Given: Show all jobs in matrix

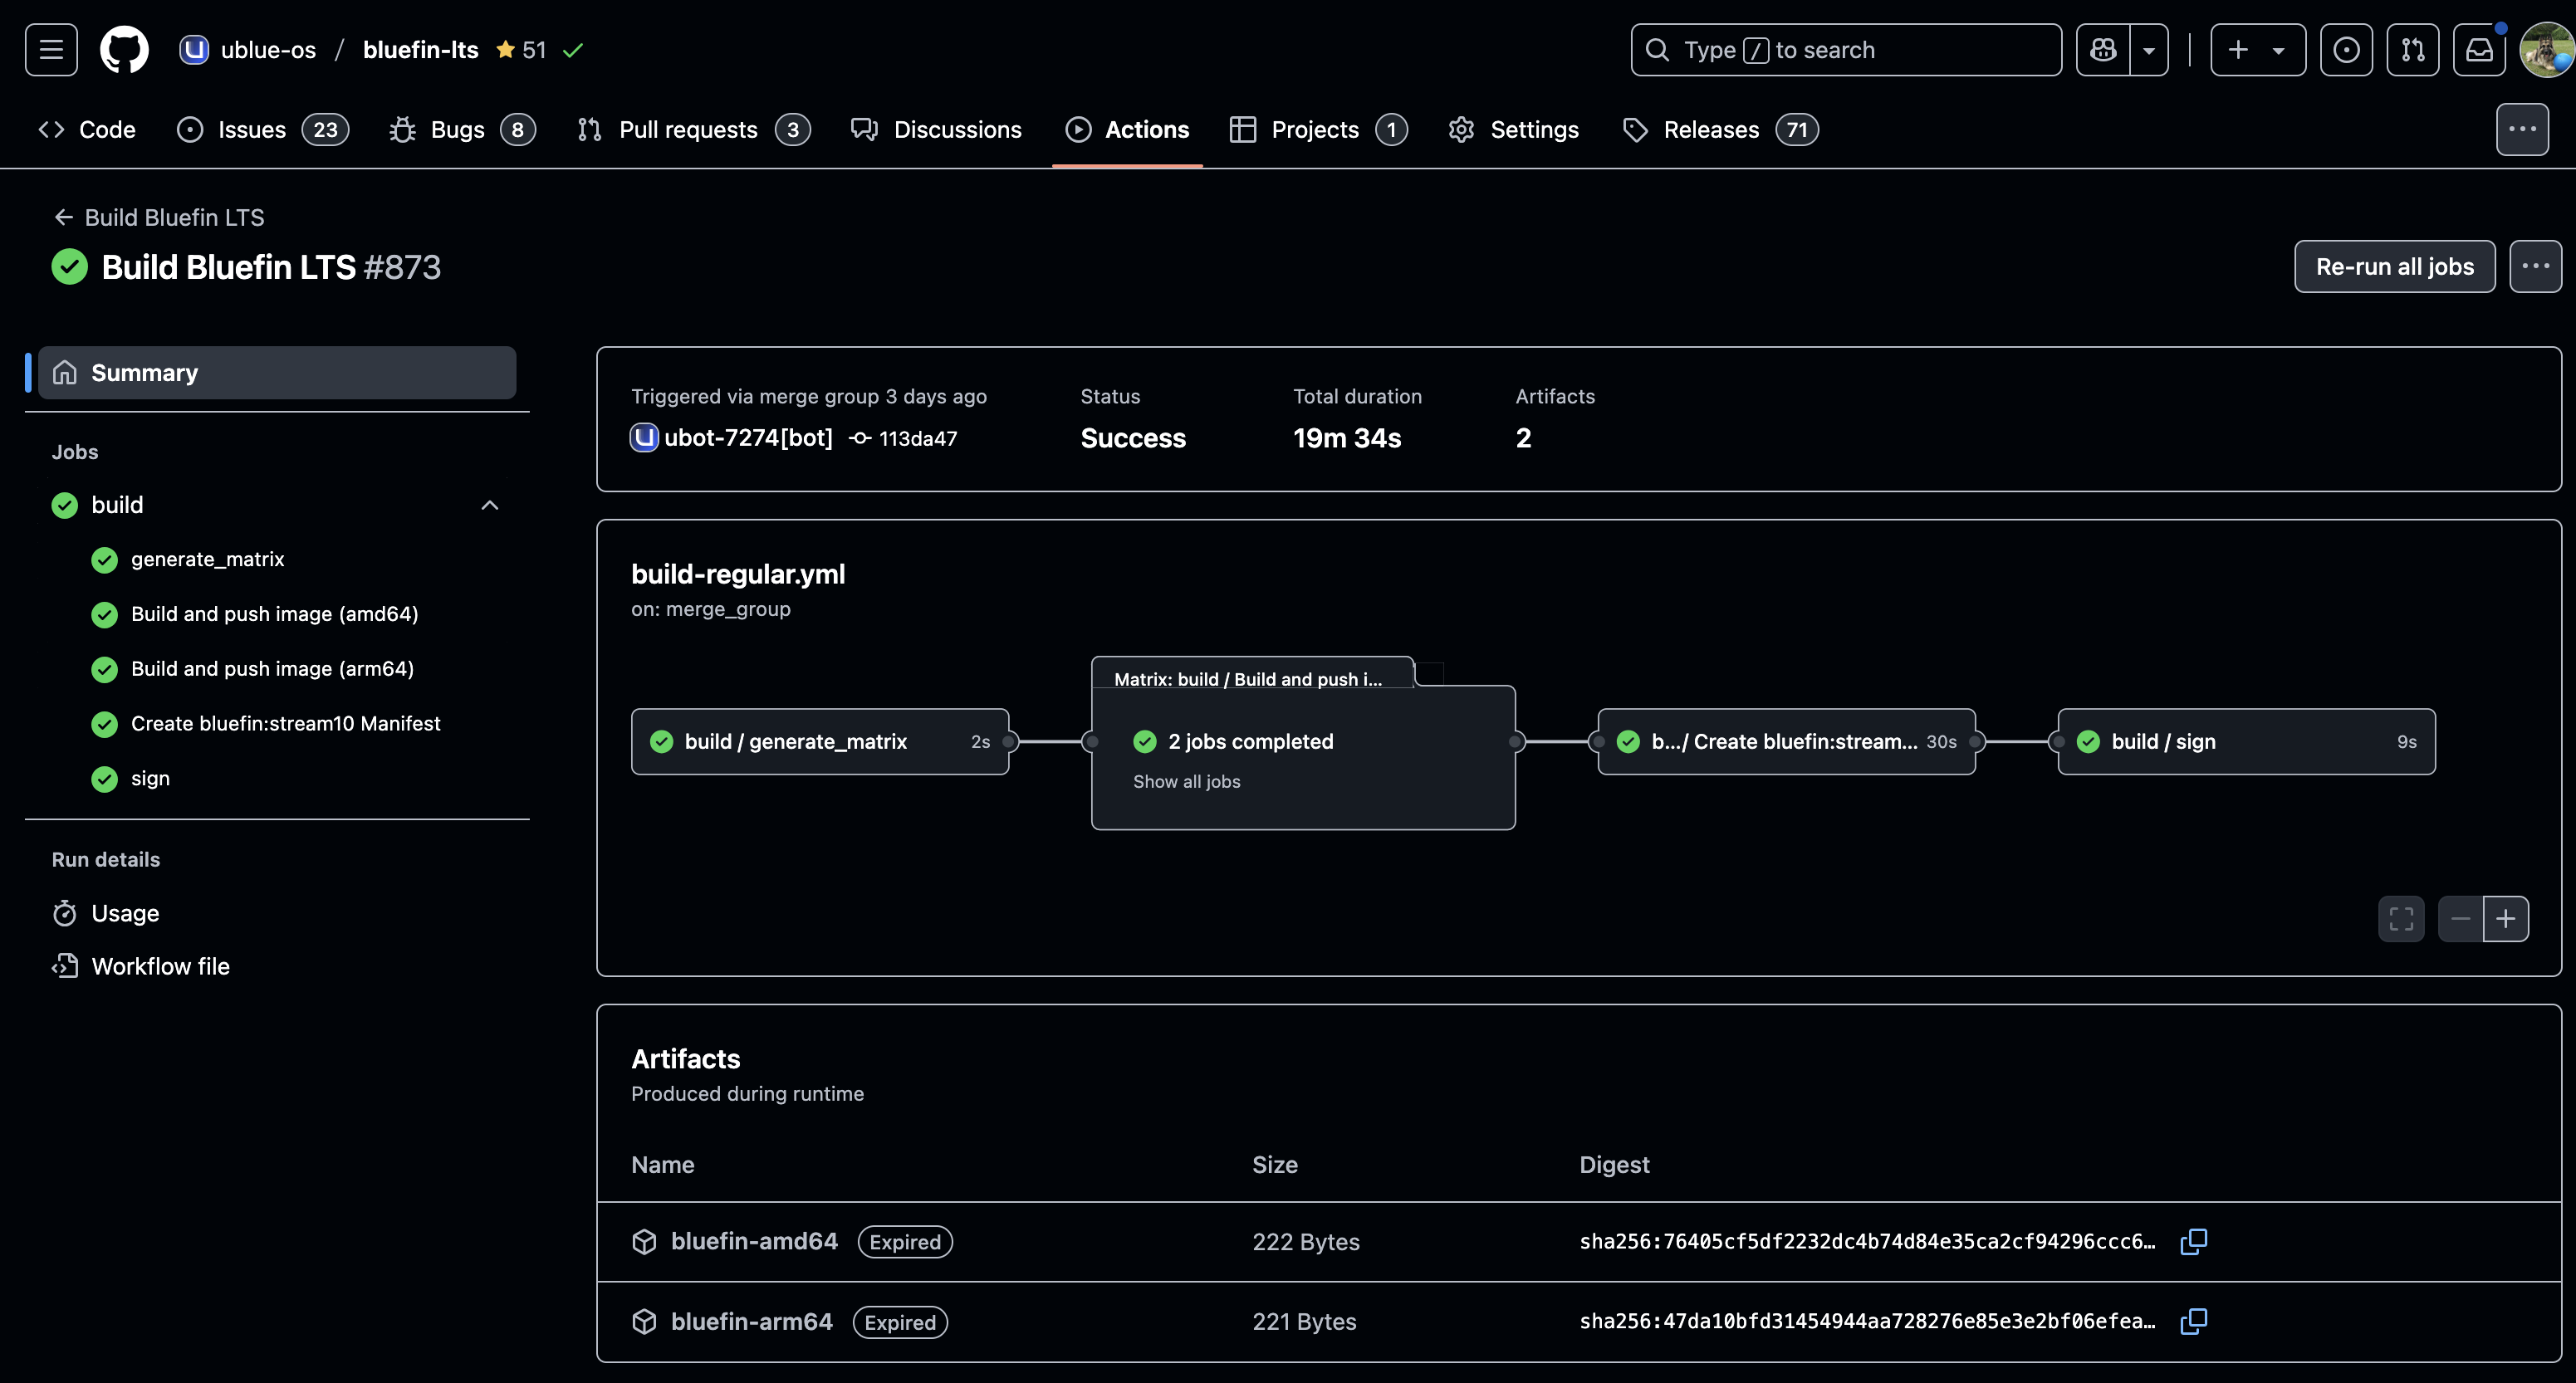Looking at the screenshot, I should 1186,782.
